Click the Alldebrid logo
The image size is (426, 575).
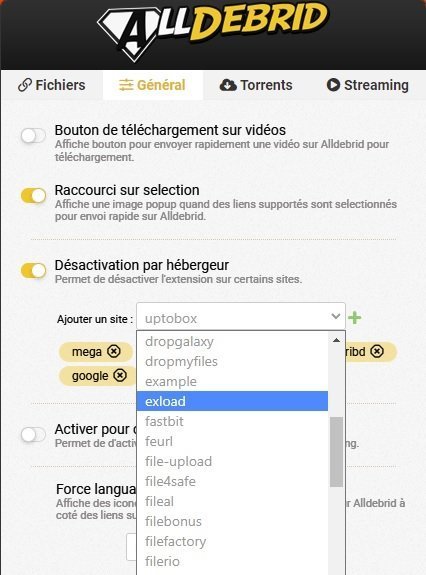click(213, 31)
